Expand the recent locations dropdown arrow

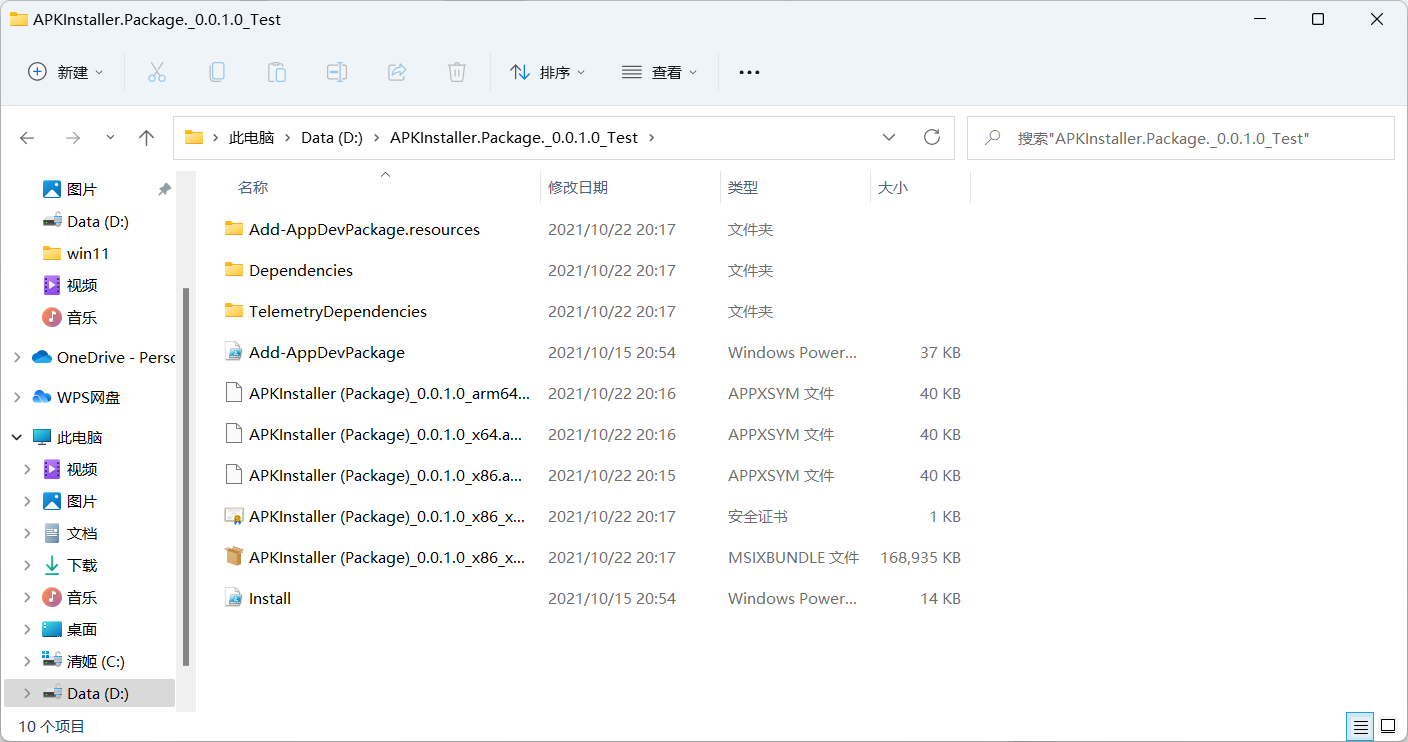[110, 138]
